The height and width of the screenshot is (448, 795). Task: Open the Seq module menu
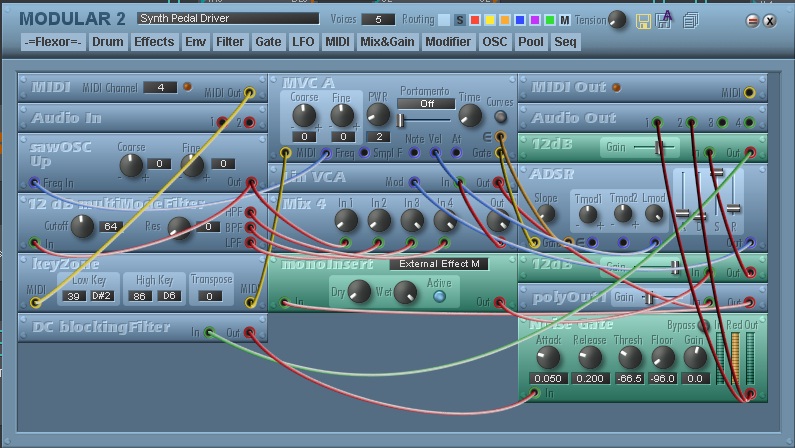tap(565, 42)
